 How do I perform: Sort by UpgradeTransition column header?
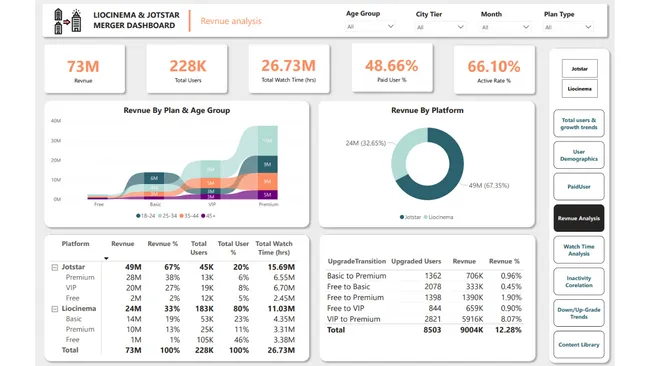[x=357, y=261]
